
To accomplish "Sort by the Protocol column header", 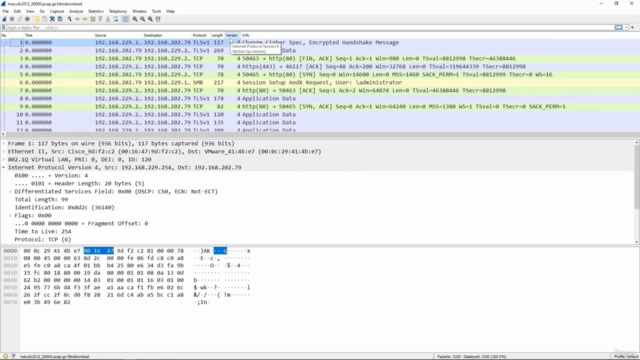I will click(x=201, y=36).
